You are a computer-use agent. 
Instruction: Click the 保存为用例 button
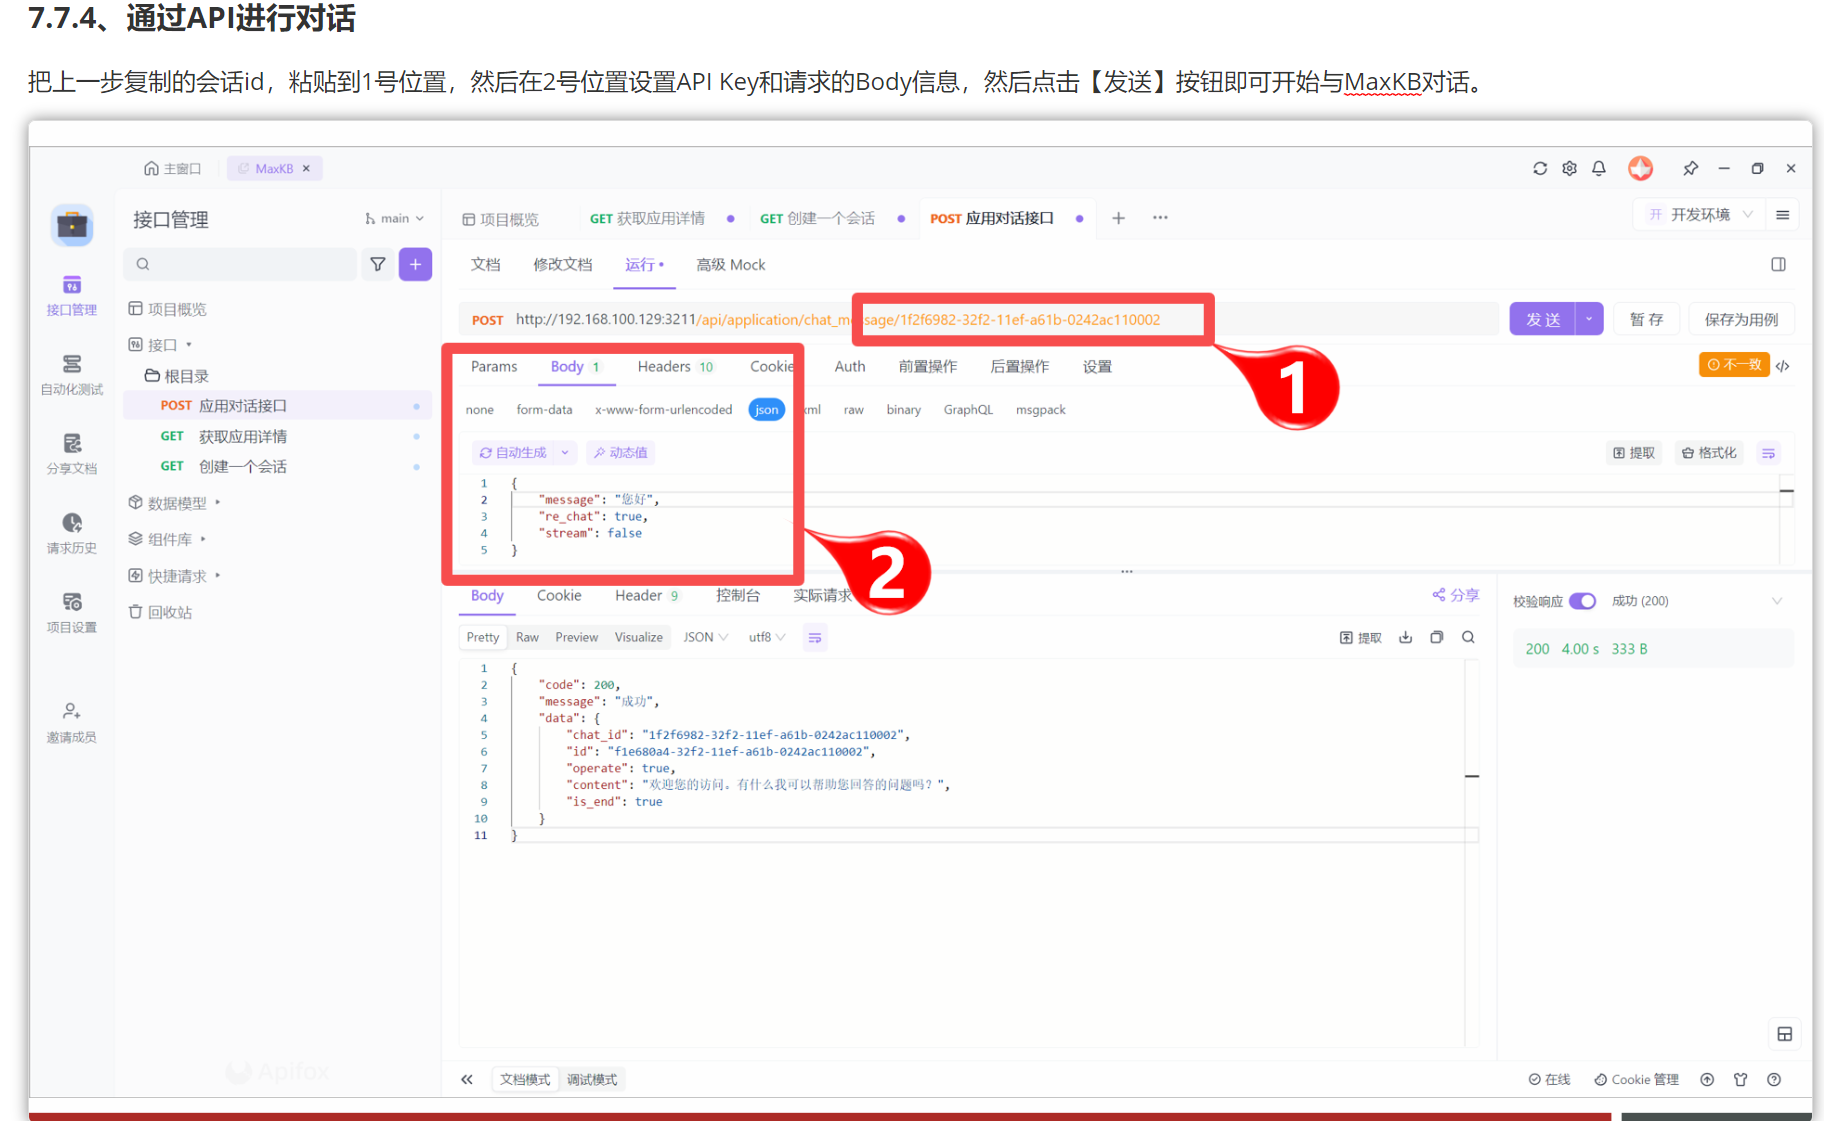pyautogui.click(x=1741, y=319)
